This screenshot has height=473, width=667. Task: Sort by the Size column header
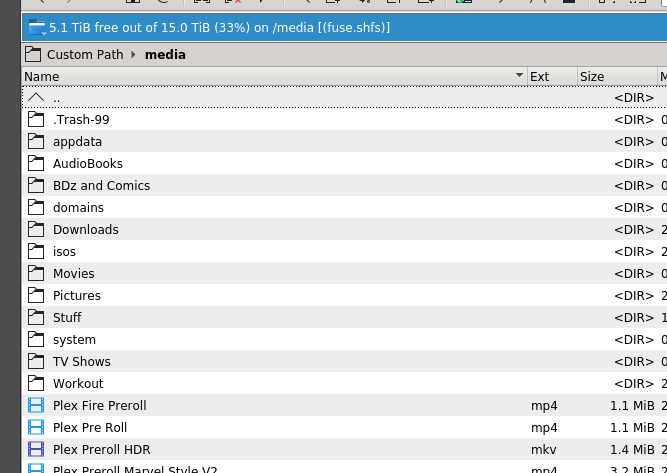click(x=617, y=77)
